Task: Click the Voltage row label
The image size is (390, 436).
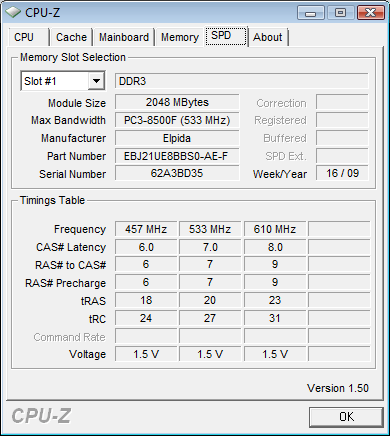Action: tap(87, 354)
